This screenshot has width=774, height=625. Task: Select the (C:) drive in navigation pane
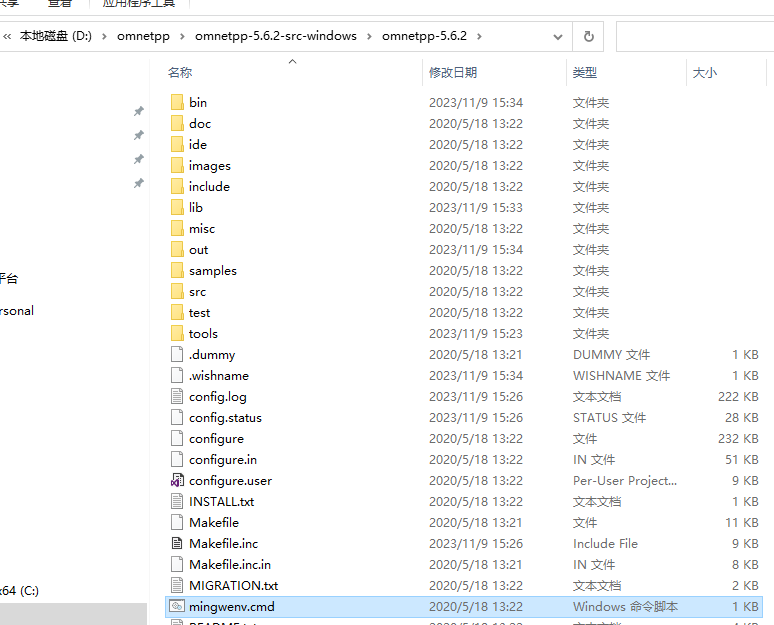[20, 590]
